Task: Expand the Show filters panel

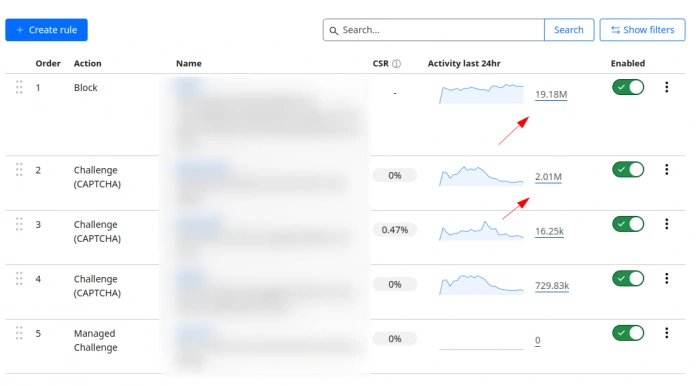Action: (x=642, y=30)
